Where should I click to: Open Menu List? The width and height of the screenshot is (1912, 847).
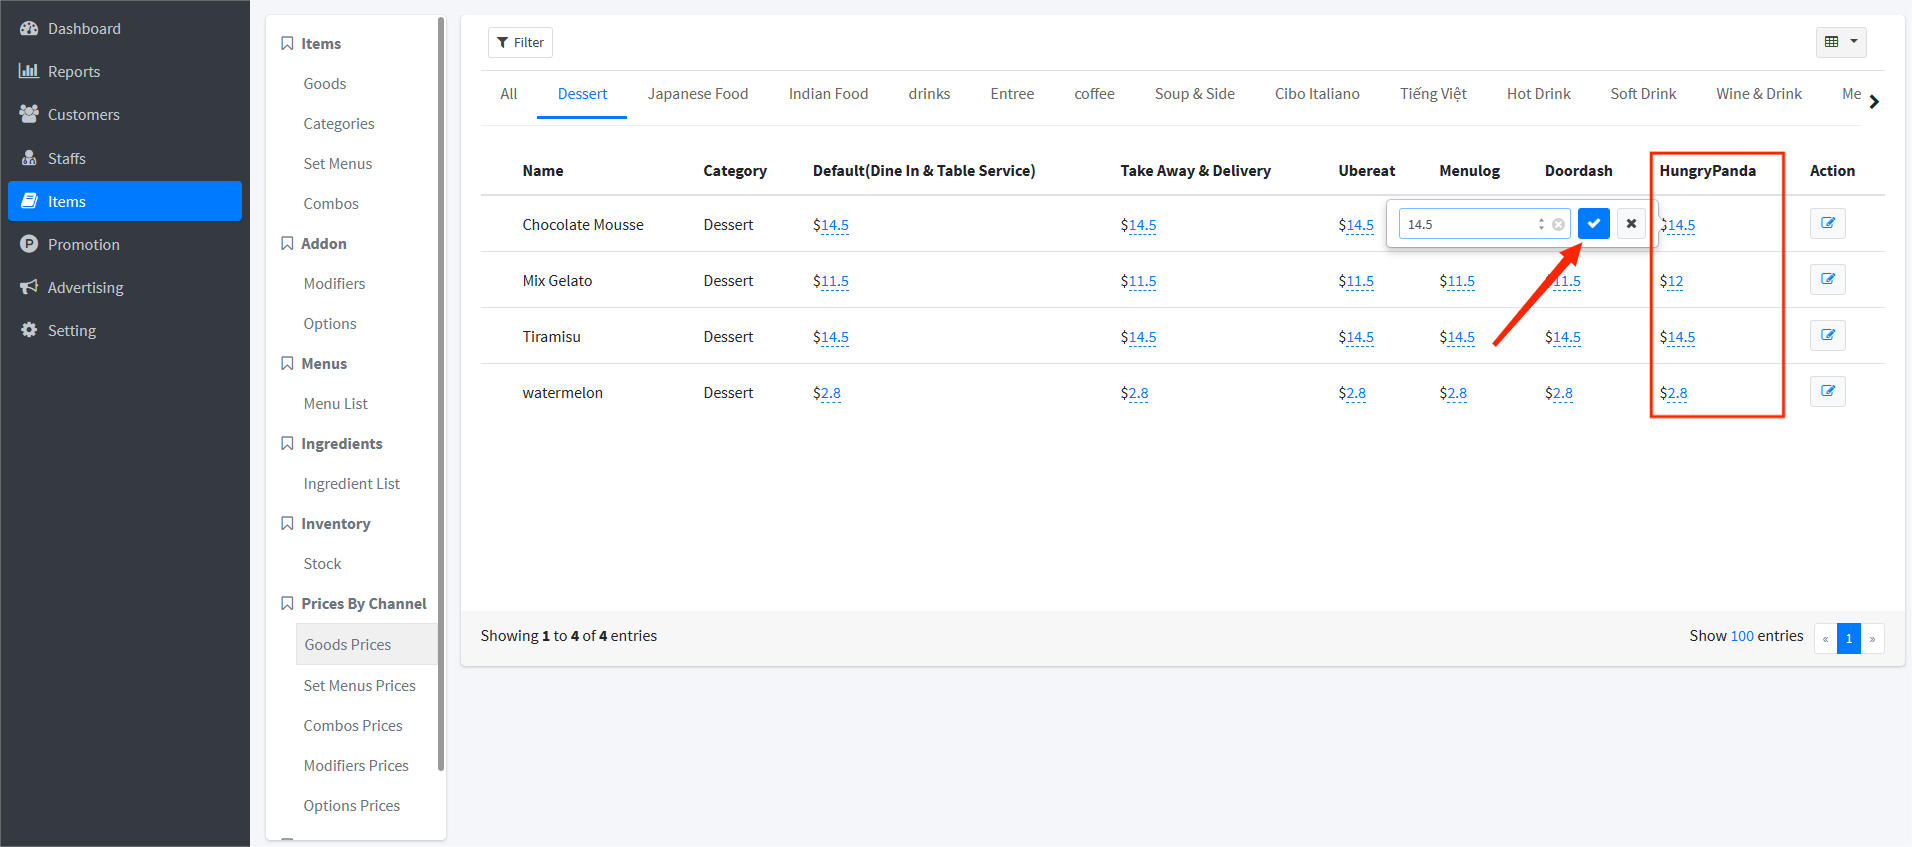[x=336, y=404]
